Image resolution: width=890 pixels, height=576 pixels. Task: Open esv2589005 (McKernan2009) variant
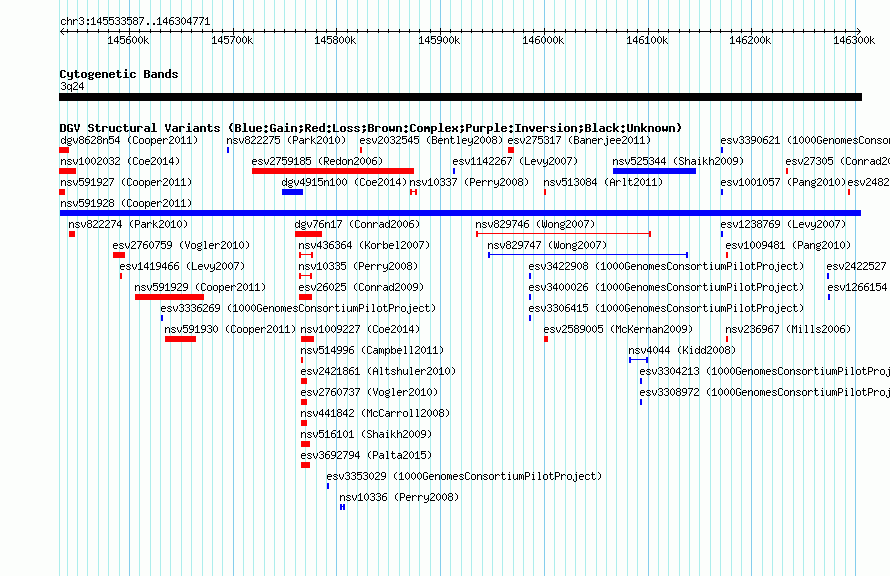618,329
